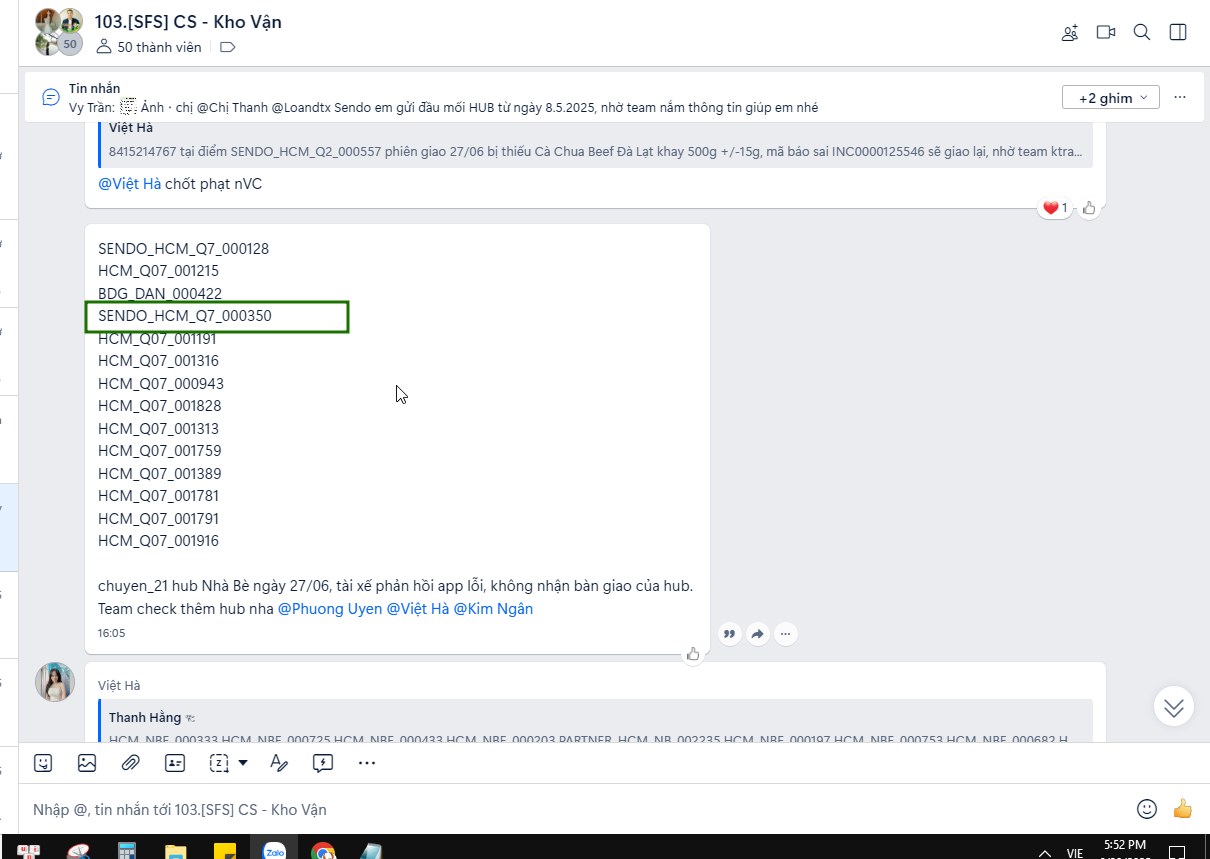The width and height of the screenshot is (1210, 859).
Task: Open the emoji picker in message box
Action: (1147, 808)
